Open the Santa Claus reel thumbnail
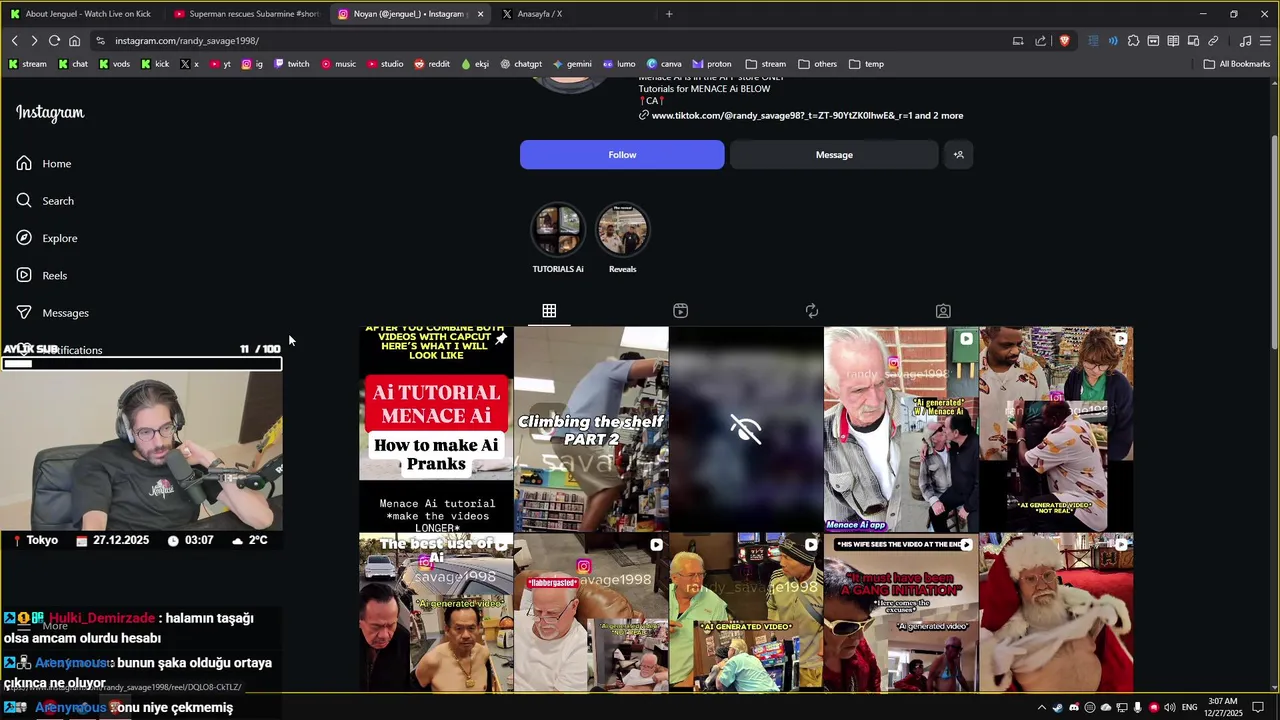Viewport: 1280px width, 720px height. pos(1056,612)
